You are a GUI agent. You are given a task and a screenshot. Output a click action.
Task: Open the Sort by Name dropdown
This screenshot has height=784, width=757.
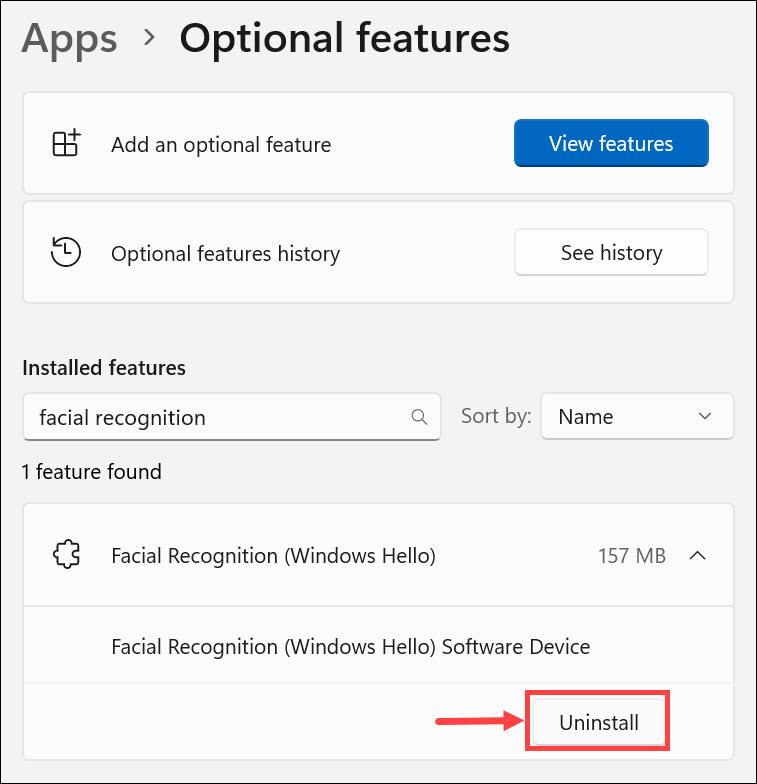[x=636, y=417]
